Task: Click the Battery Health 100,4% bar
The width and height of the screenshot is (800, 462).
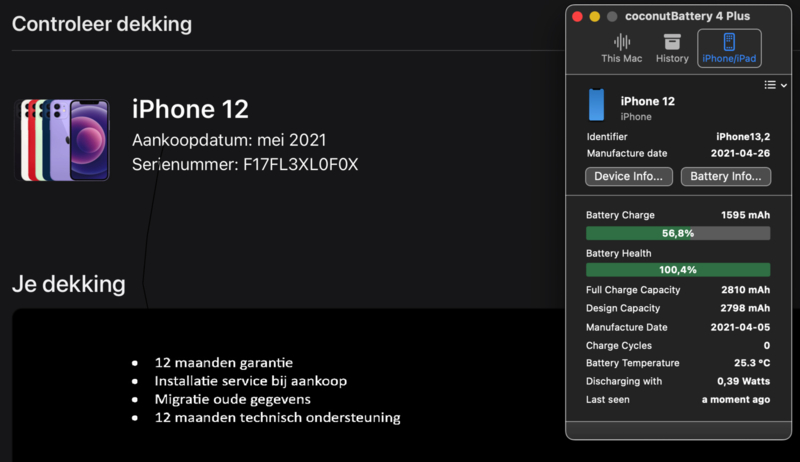Action: coord(678,270)
